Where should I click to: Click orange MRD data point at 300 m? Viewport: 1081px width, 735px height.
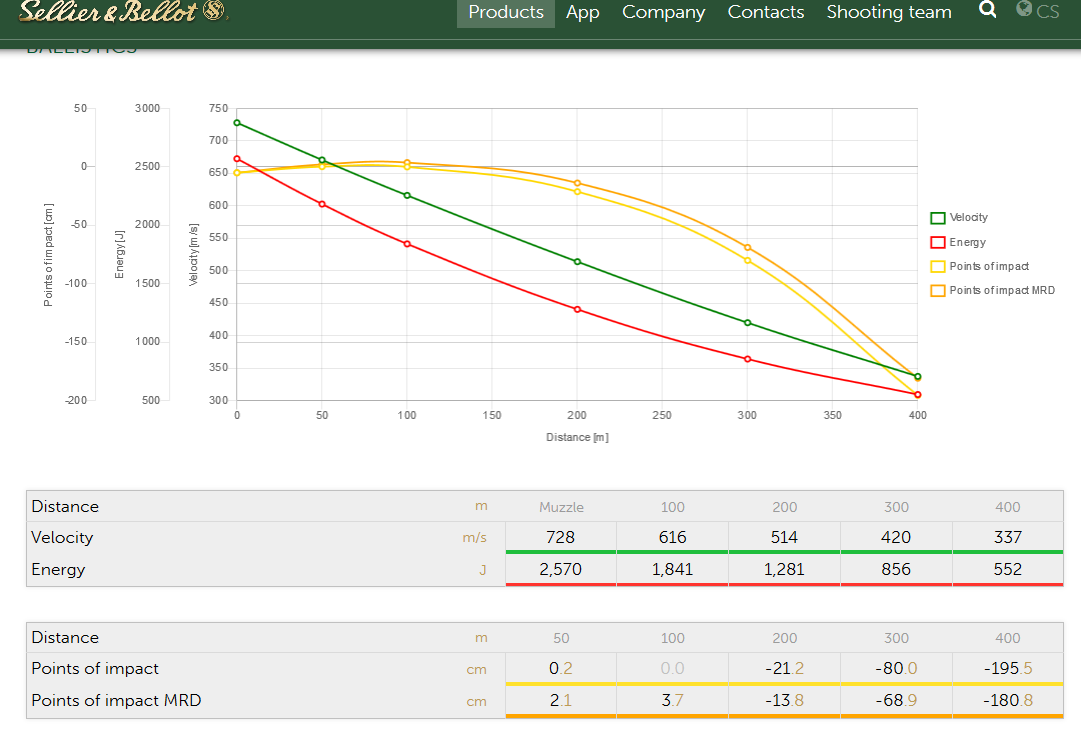click(747, 247)
